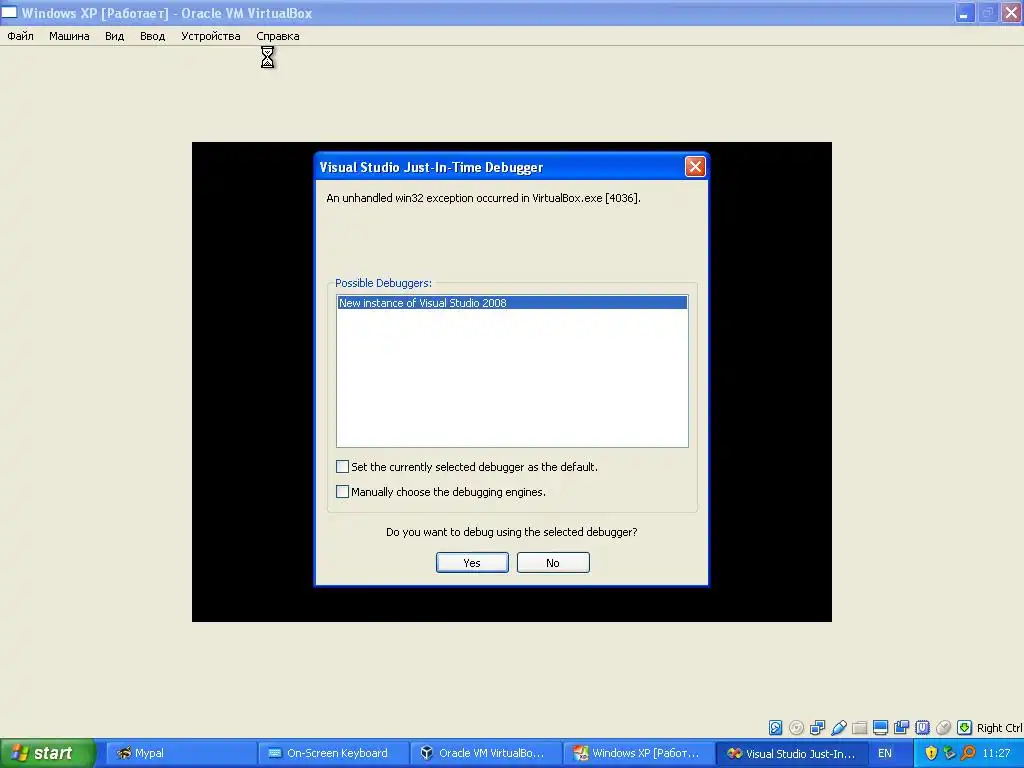The image size is (1024, 768).
Task: Open the Устройства menu
Action: coord(210,36)
